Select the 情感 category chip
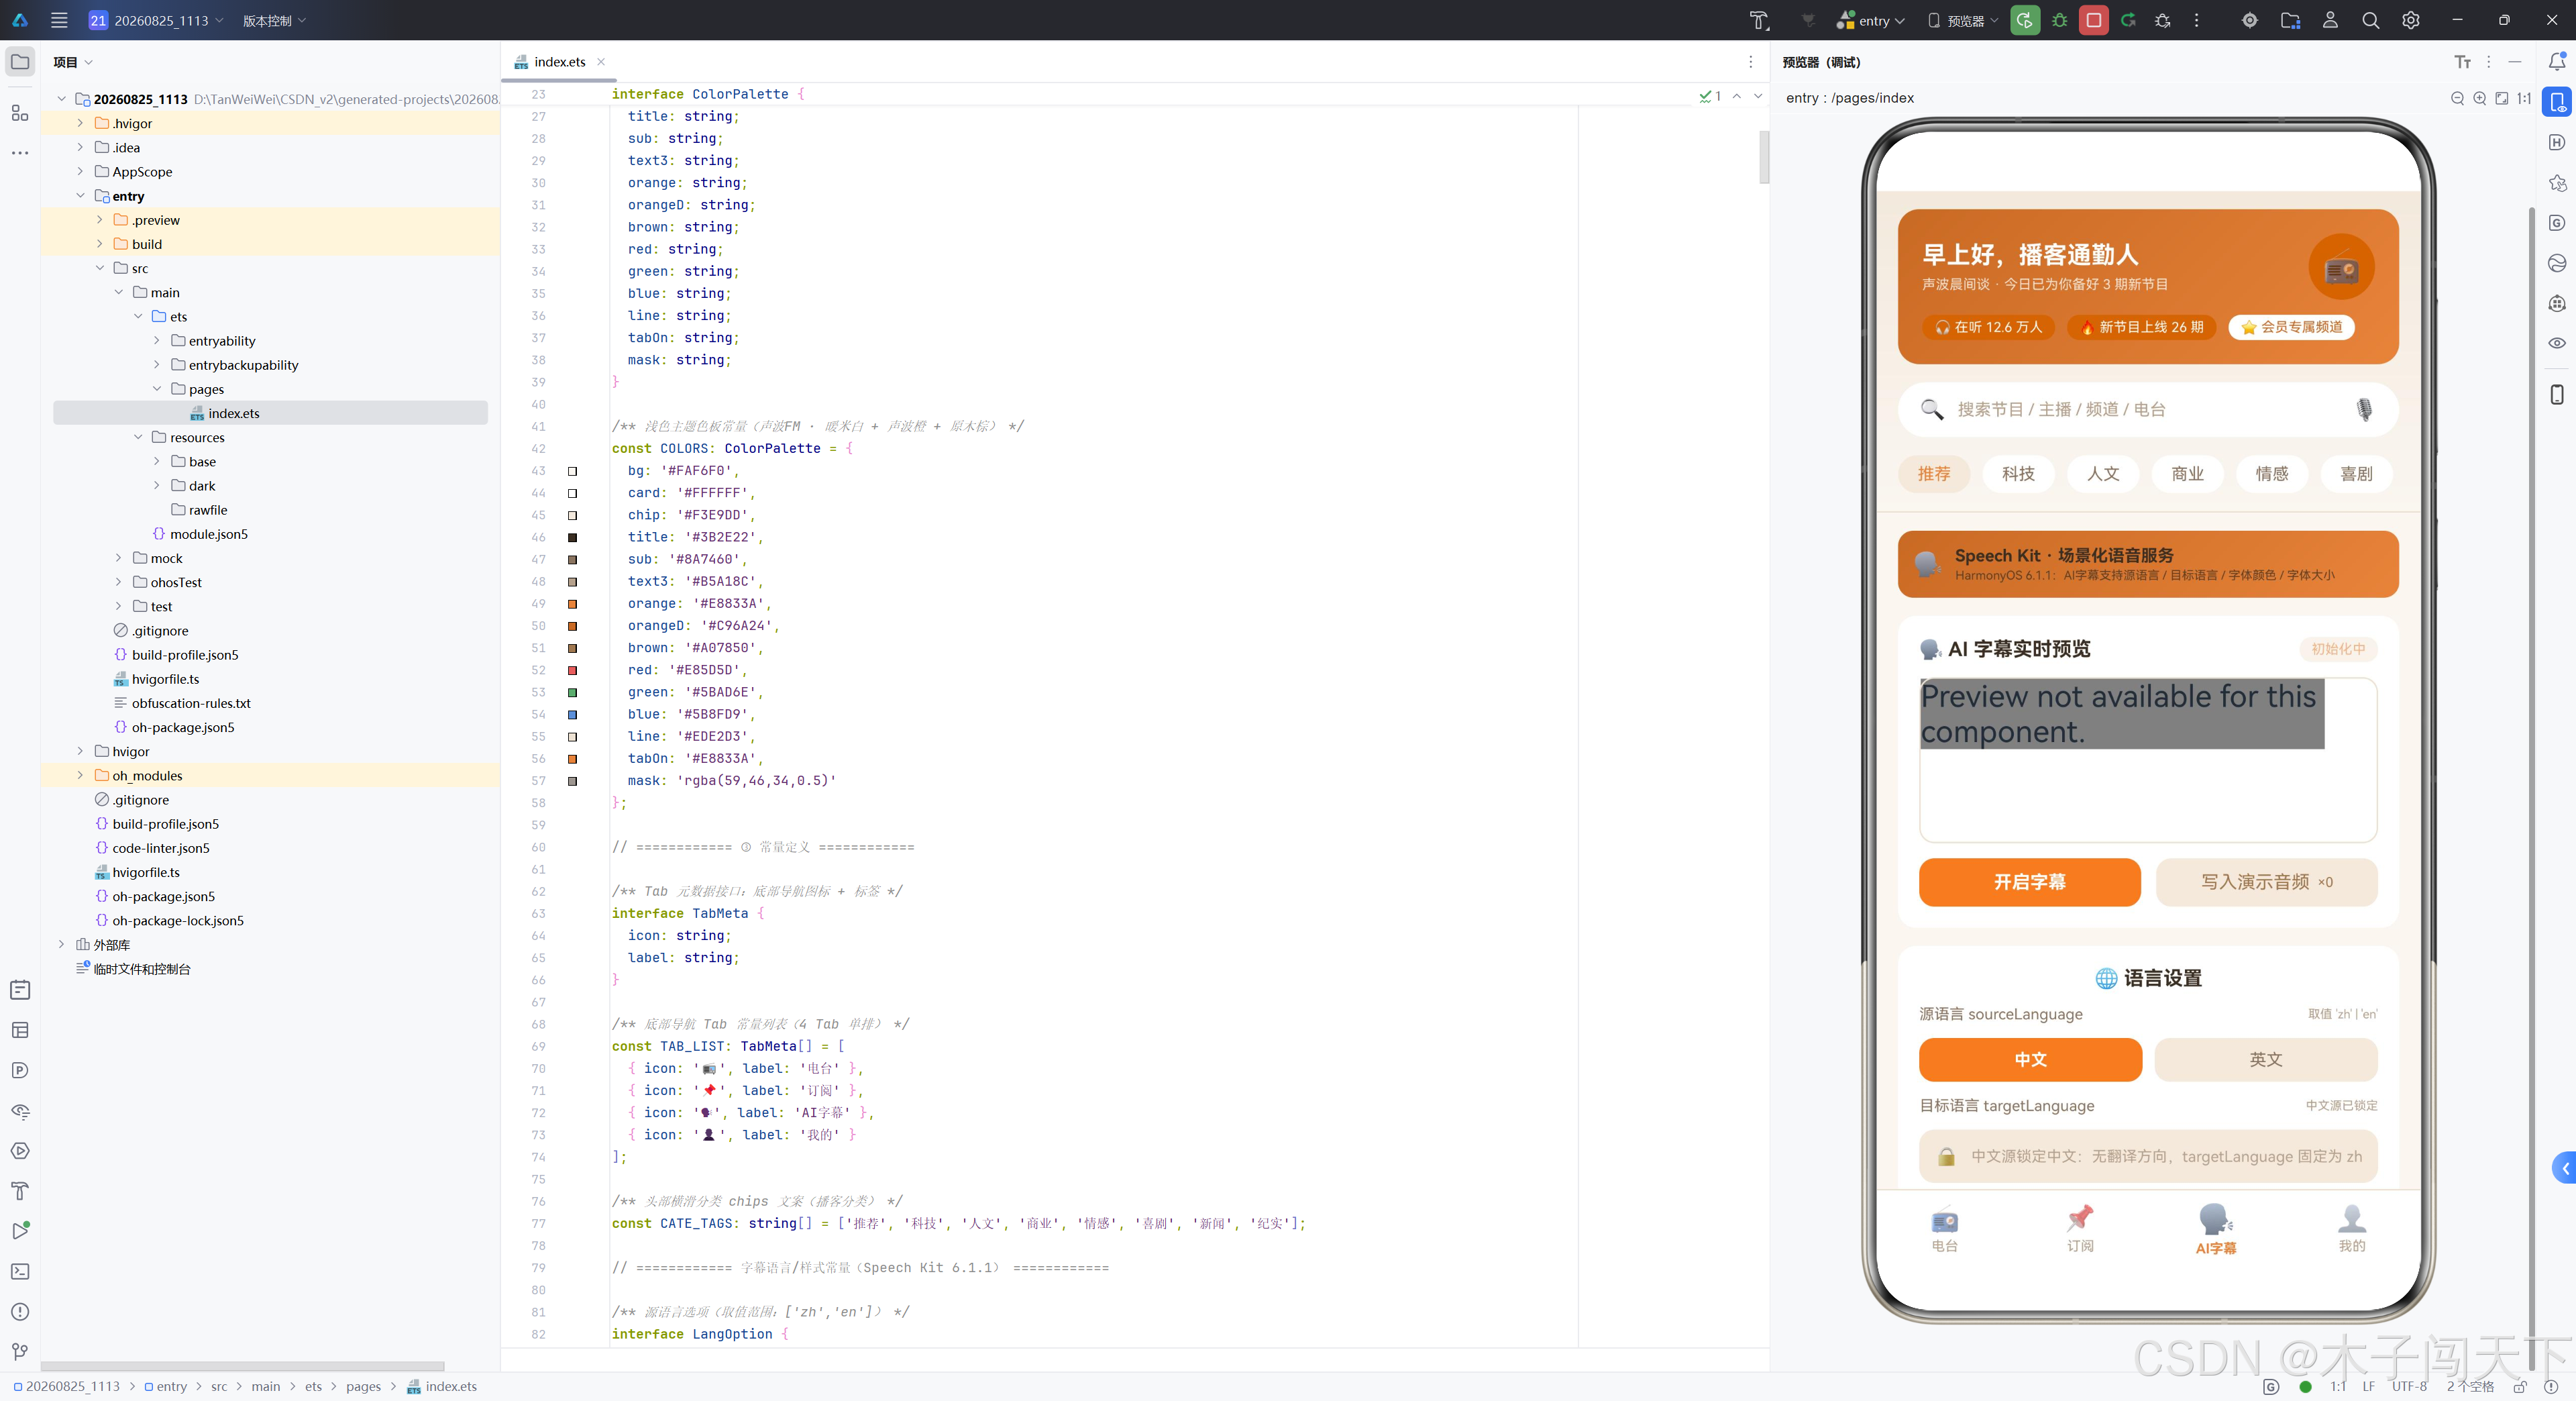 [2271, 474]
